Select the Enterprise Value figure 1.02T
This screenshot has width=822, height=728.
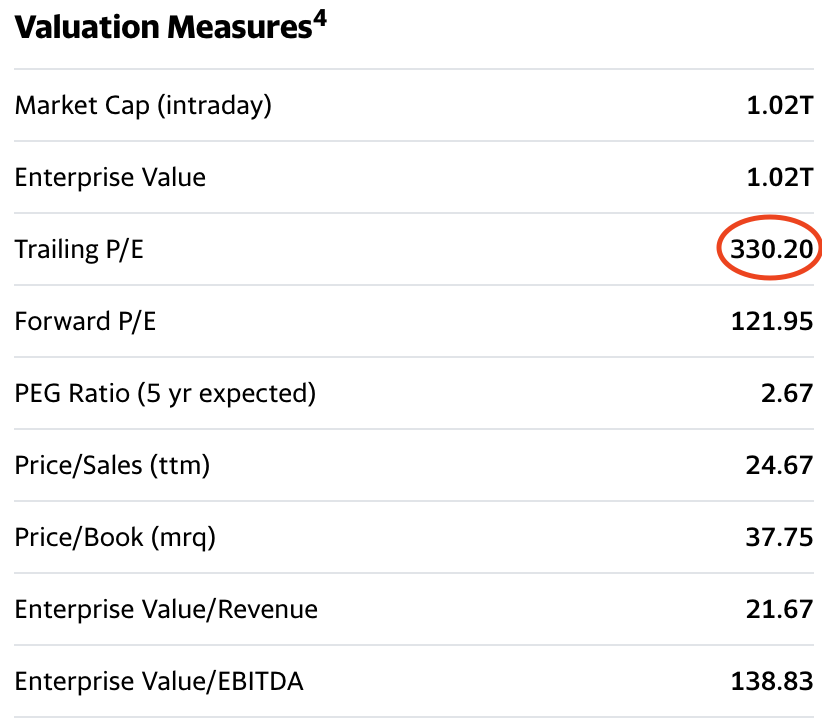pyautogui.click(x=779, y=177)
